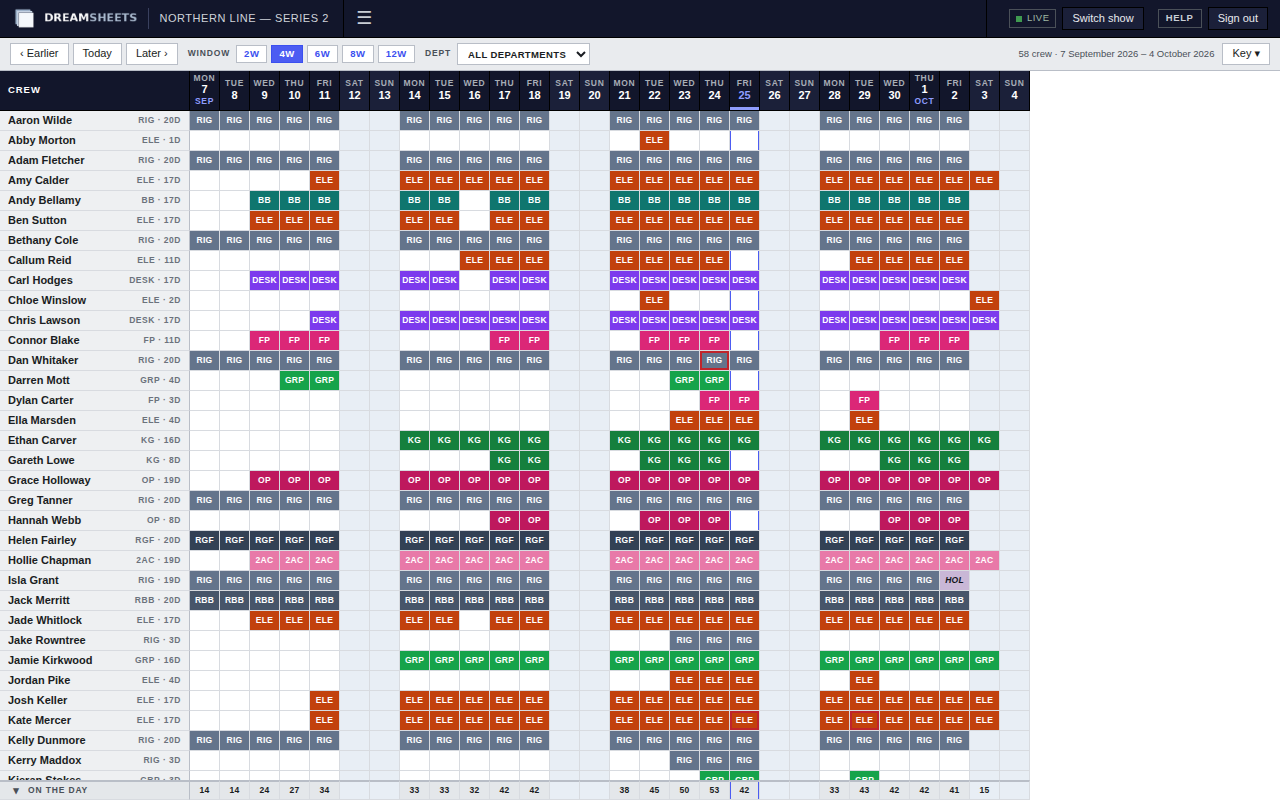Click the Northern Line — Series 2 title
The height and width of the screenshot is (800, 1280).
click(x=244, y=18)
